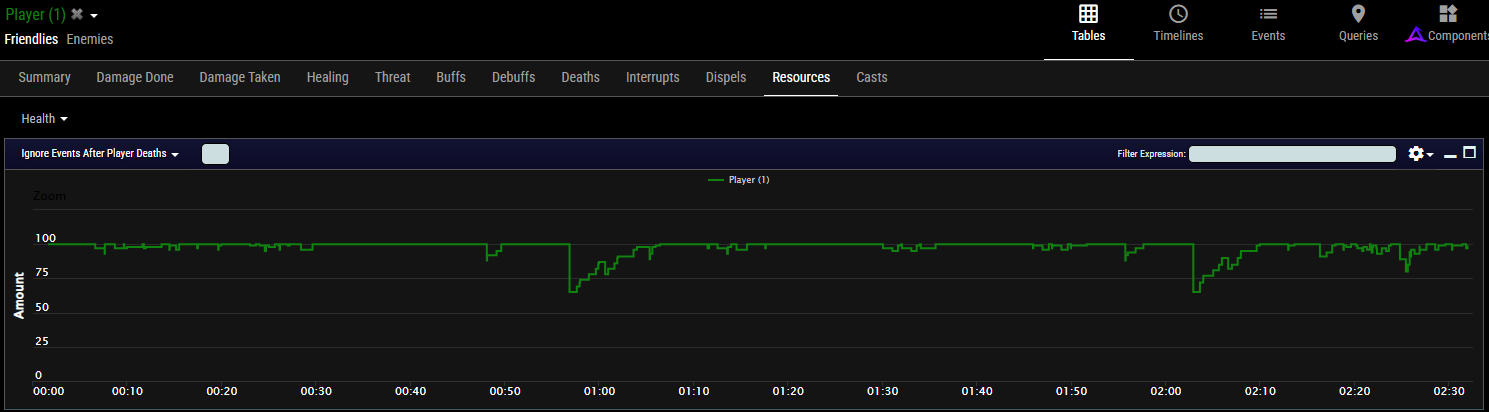Focus the Filter Expression input field
This screenshot has height=412, width=1489.
point(1292,154)
